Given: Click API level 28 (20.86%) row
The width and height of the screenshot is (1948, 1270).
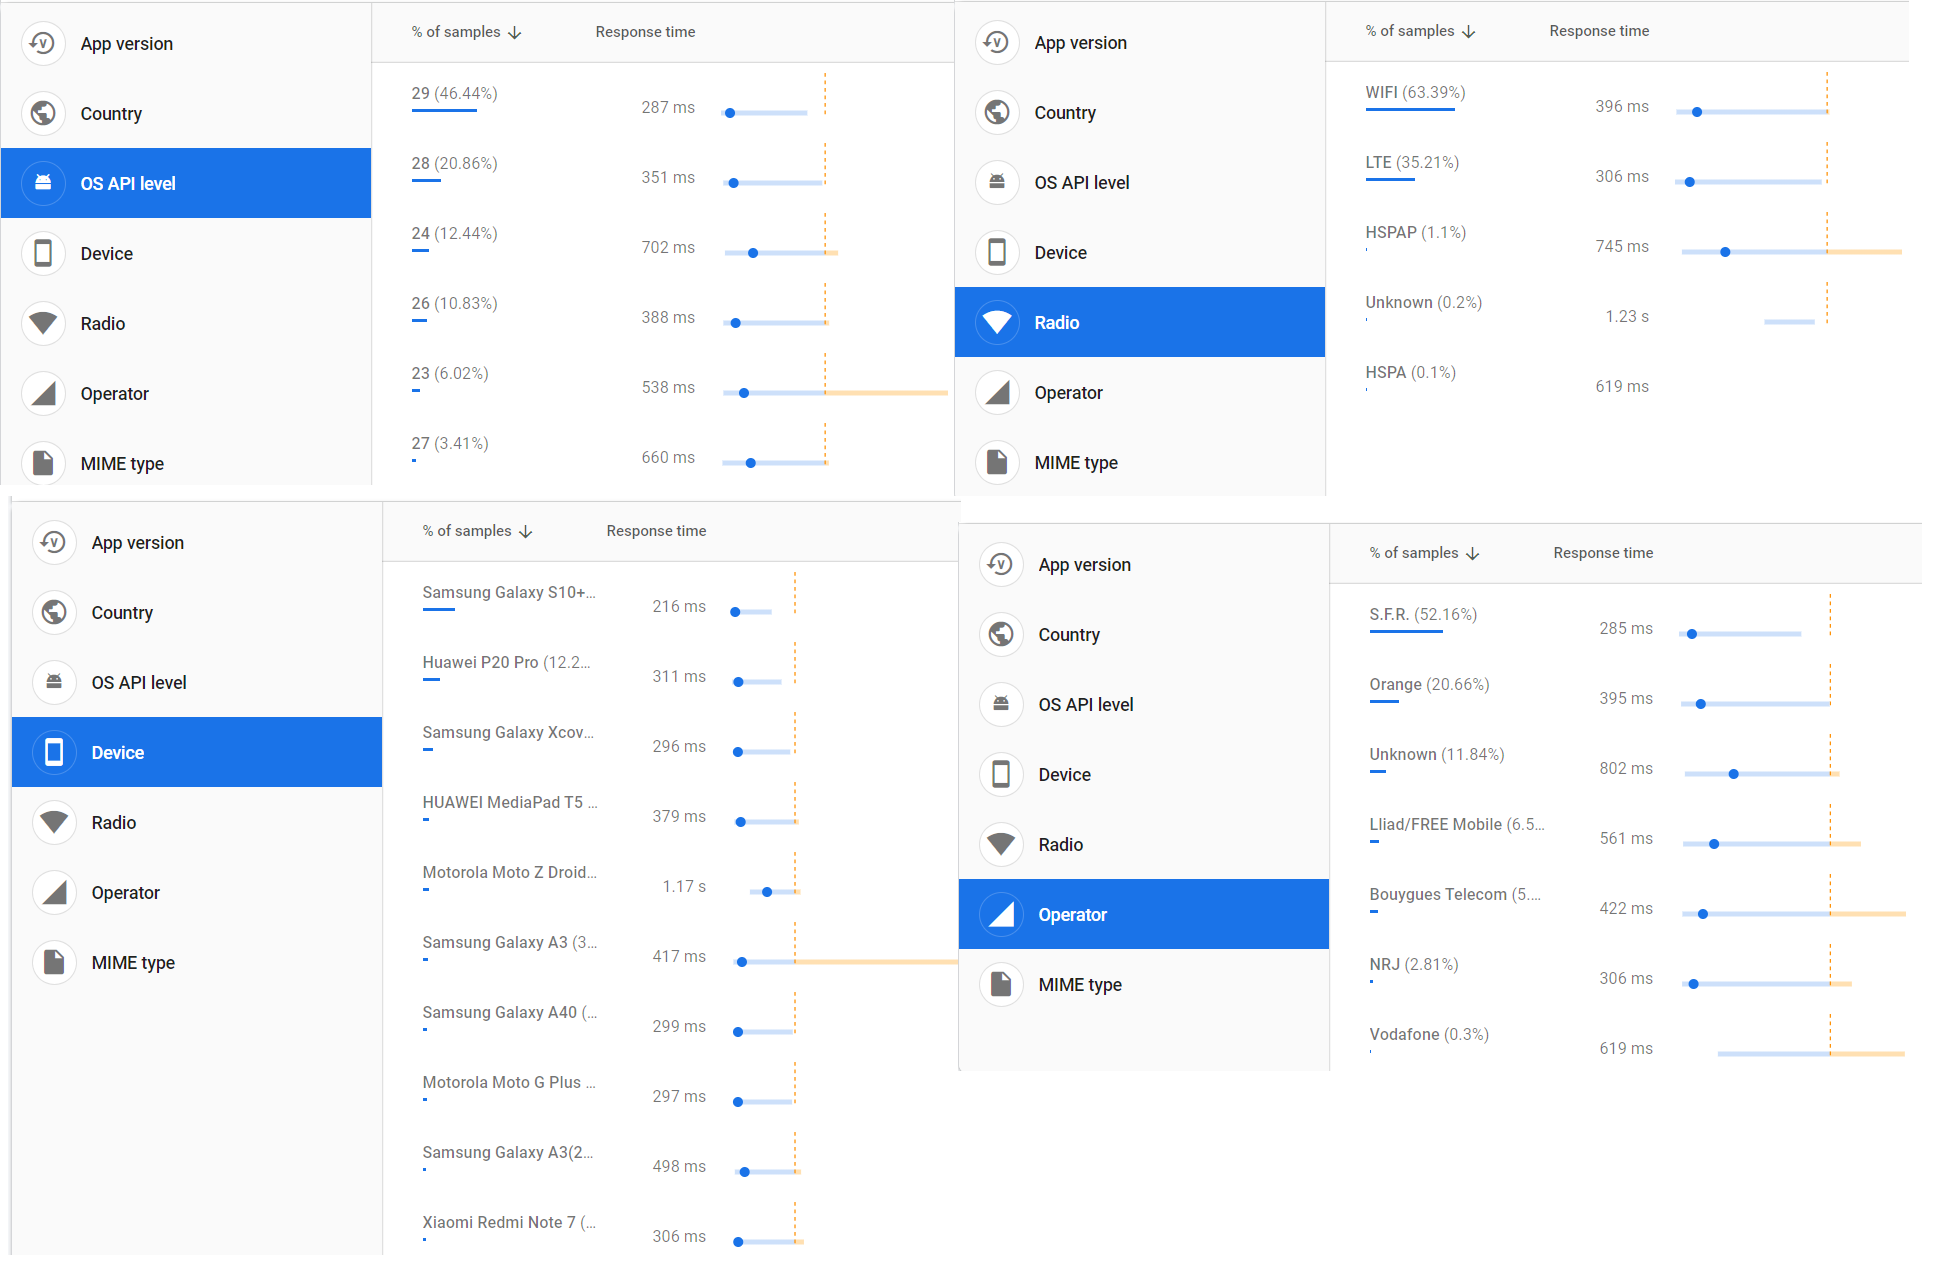Looking at the screenshot, I should point(663,168).
